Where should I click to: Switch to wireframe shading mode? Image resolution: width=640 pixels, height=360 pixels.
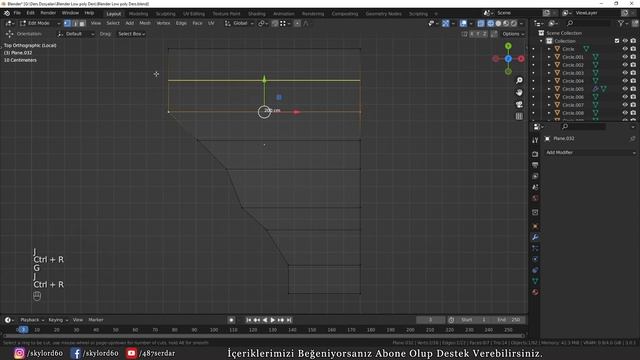point(491,23)
